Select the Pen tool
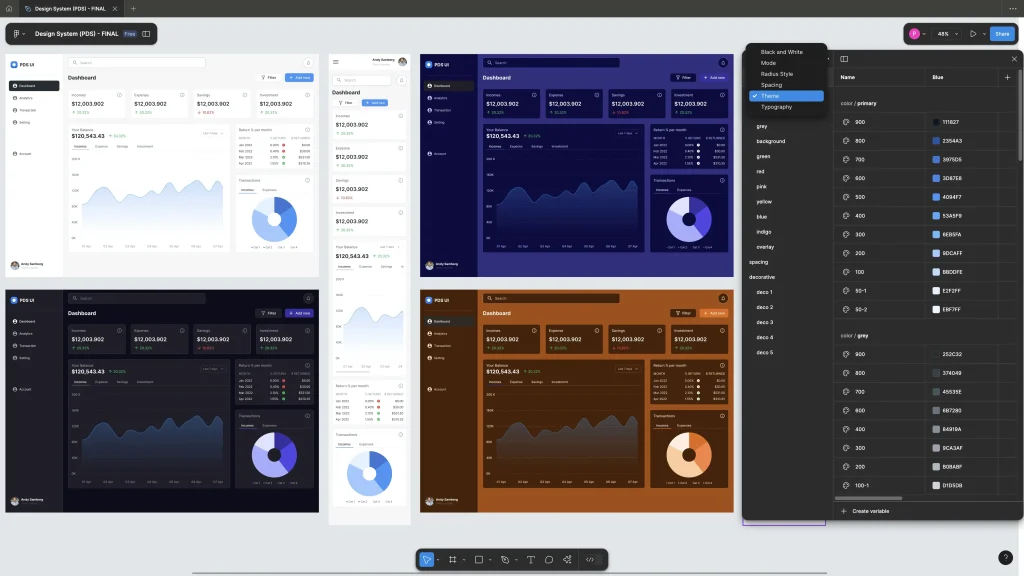Image resolution: width=1024 pixels, height=576 pixels. pos(505,559)
